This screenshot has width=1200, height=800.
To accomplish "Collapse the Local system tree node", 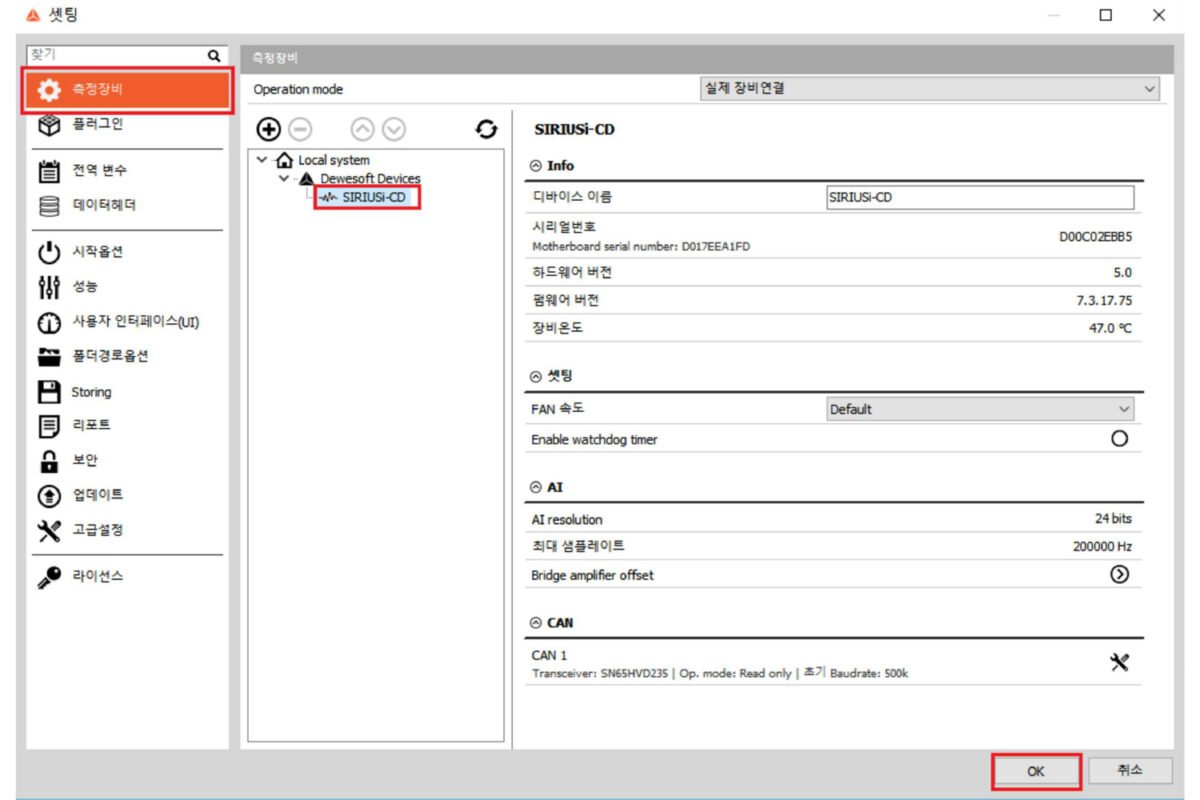I will [262, 160].
